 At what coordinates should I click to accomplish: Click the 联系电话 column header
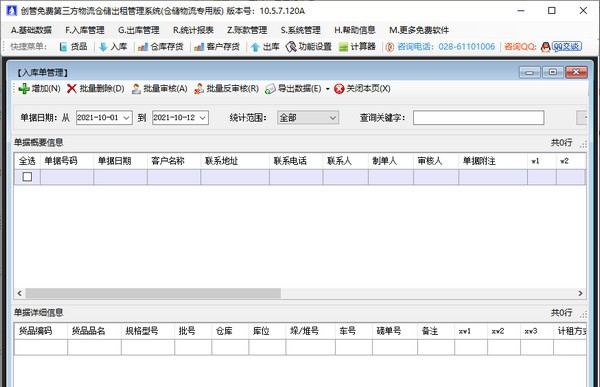pos(296,161)
